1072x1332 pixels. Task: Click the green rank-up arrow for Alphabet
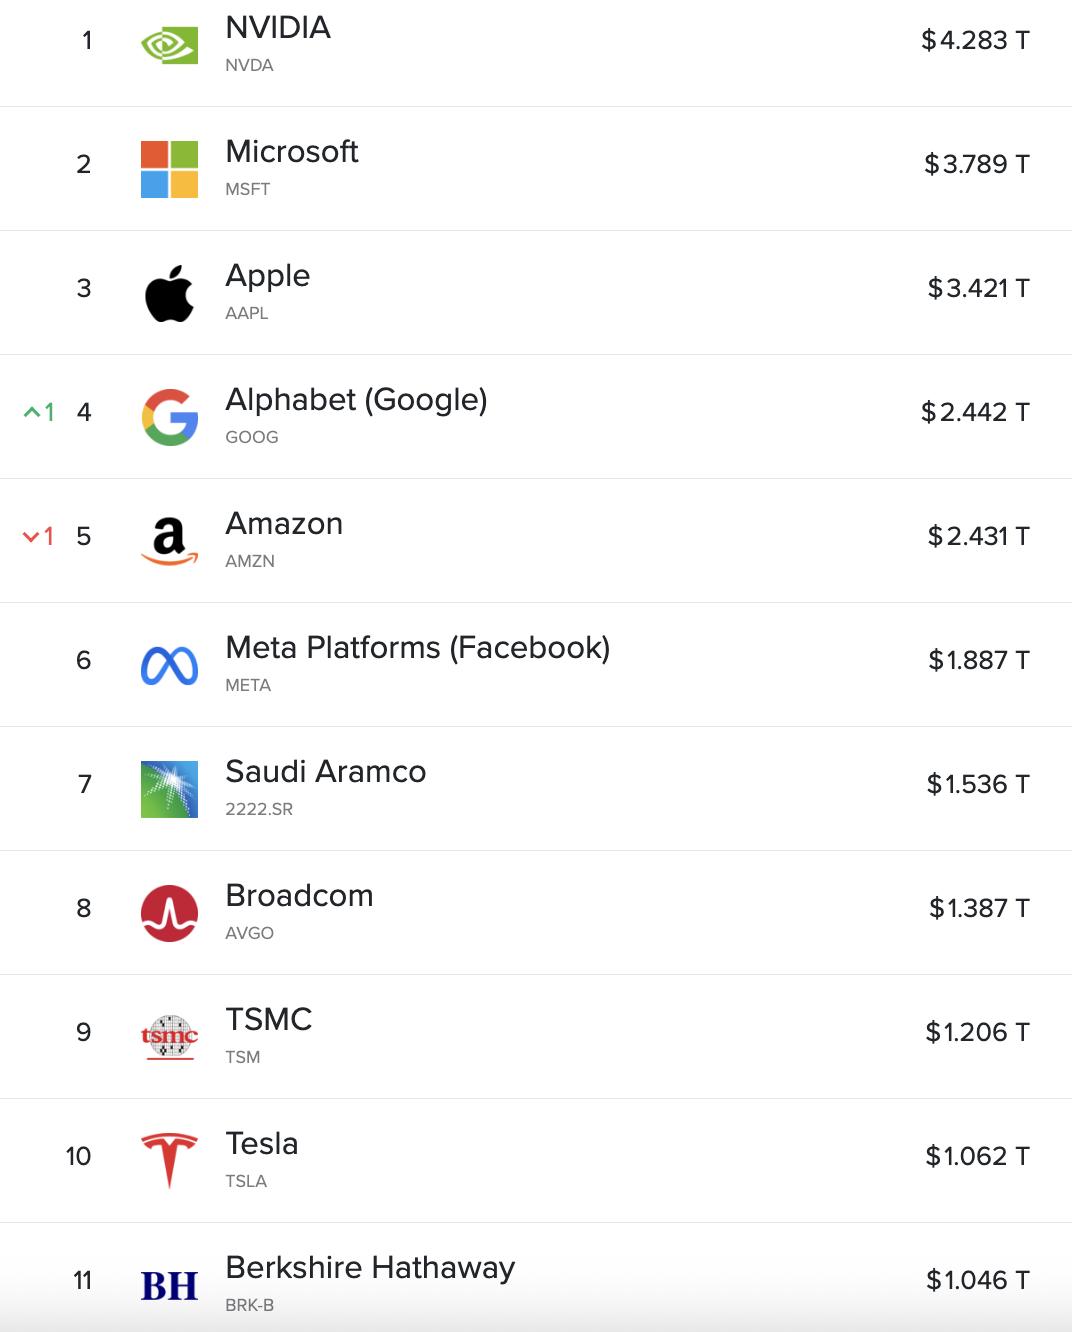tap(32, 412)
